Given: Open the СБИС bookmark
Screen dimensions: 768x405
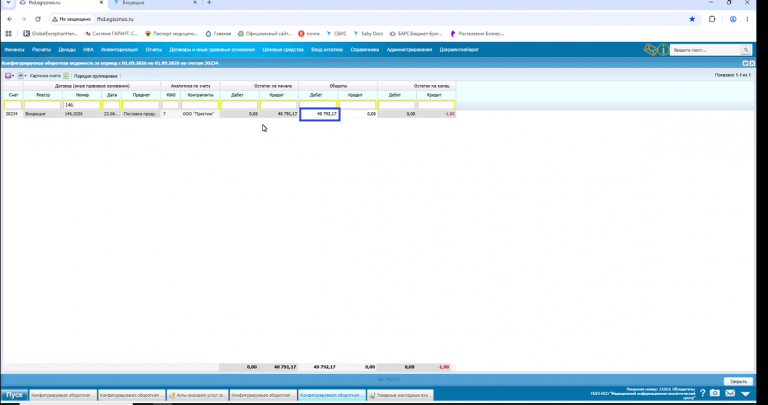Looking at the screenshot, I should [x=336, y=34].
